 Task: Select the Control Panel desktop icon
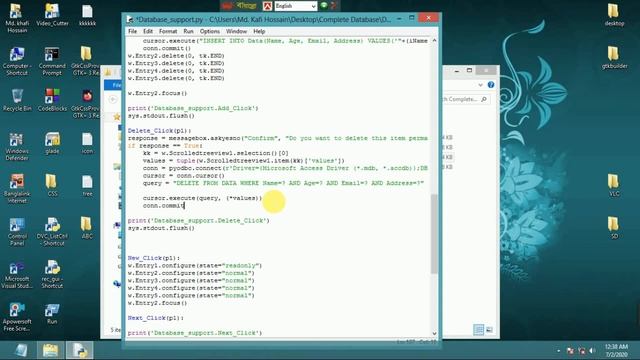coord(17,231)
